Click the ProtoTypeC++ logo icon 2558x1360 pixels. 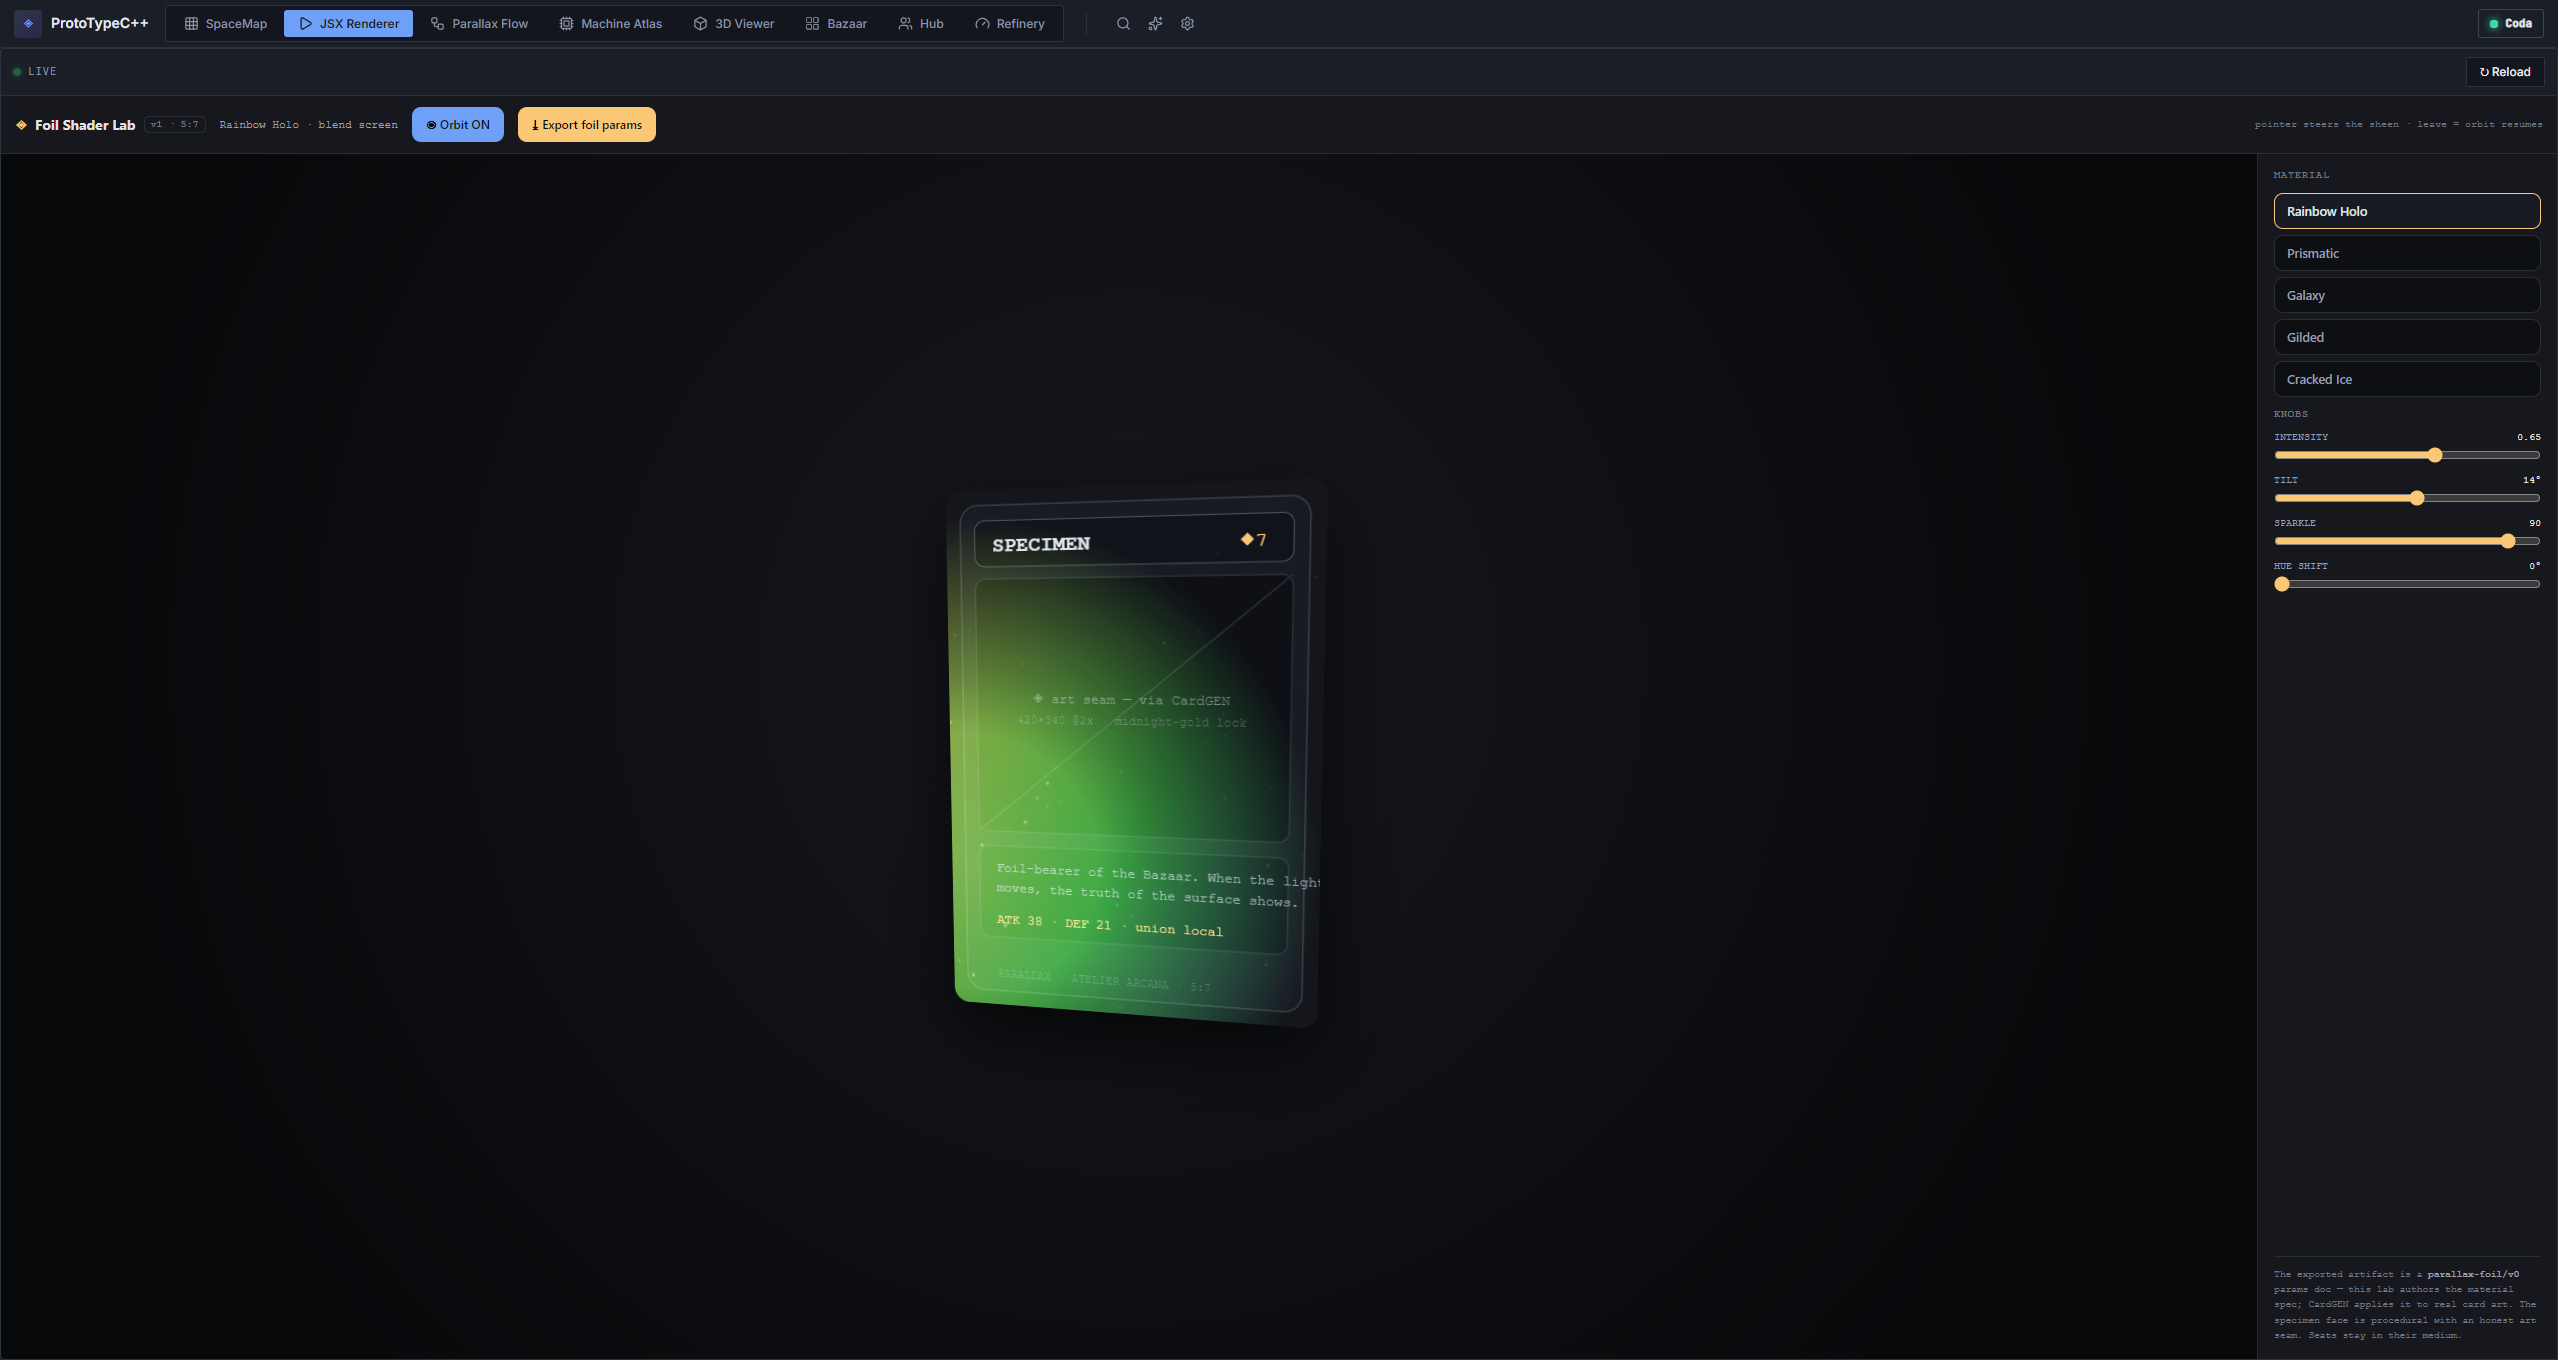[x=28, y=23]
